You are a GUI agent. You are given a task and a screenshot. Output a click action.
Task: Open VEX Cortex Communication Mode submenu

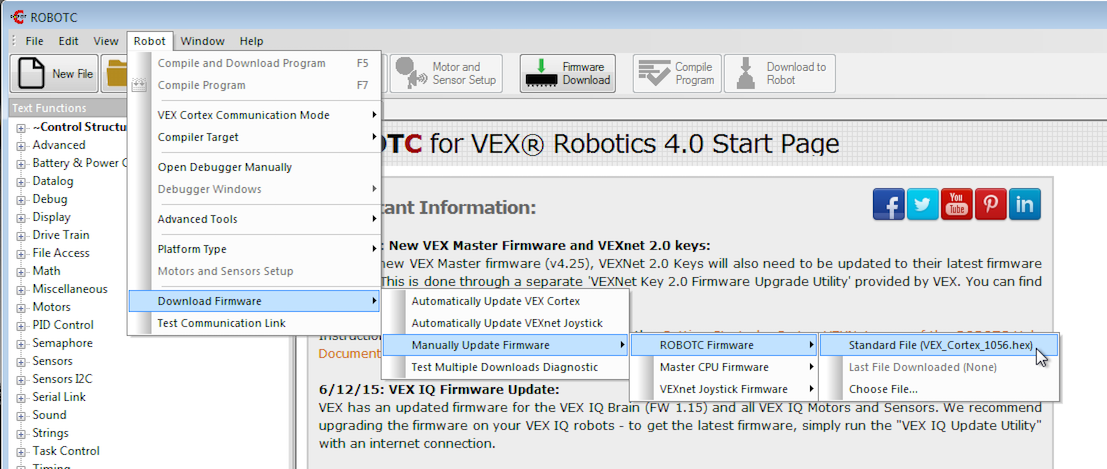(254, 115)
